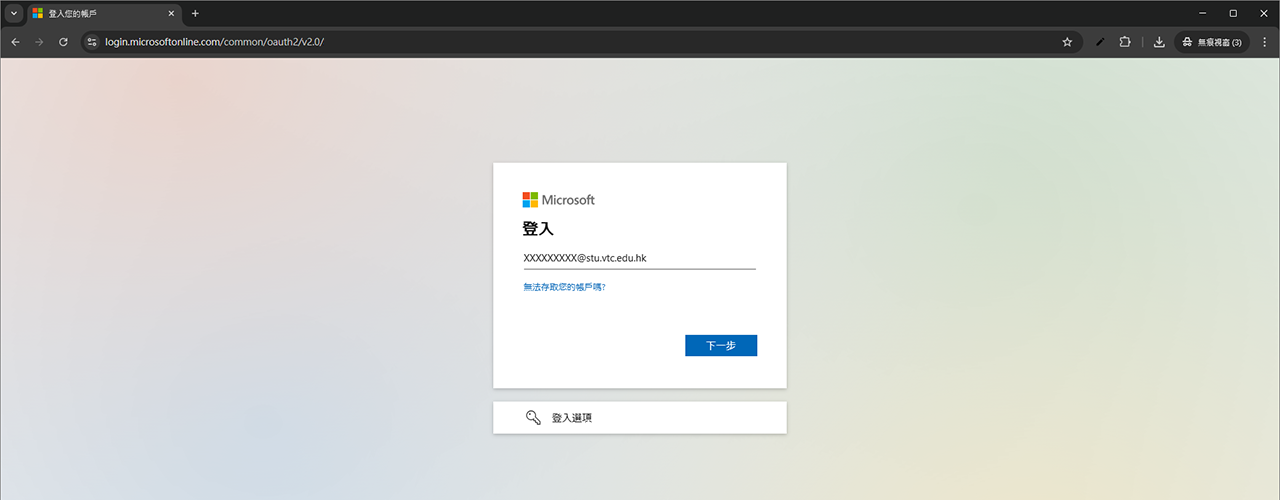Close the 登入您的帳戶 tab

click(x=171, y=14)
